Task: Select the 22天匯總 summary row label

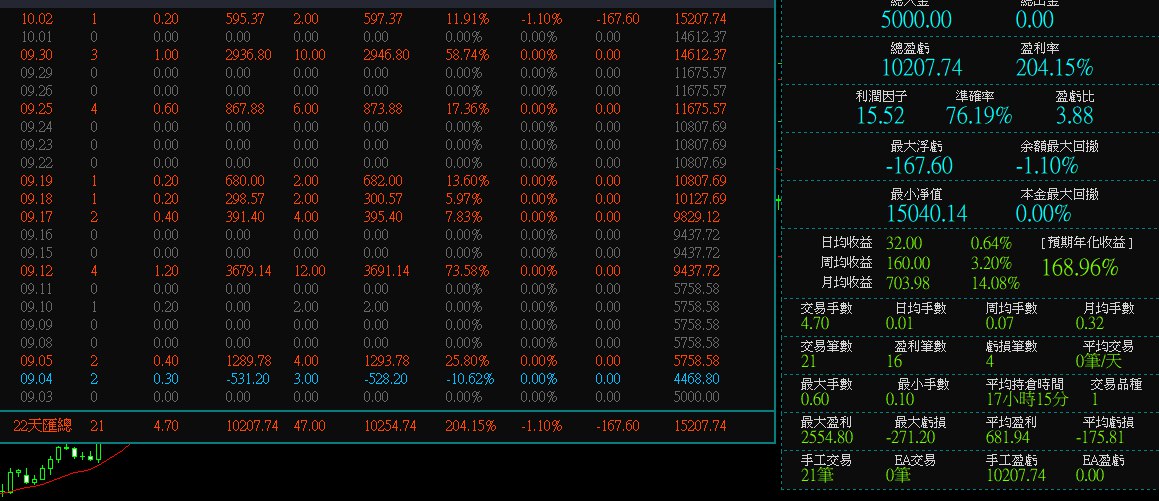Action: click(x=42, y=426)
